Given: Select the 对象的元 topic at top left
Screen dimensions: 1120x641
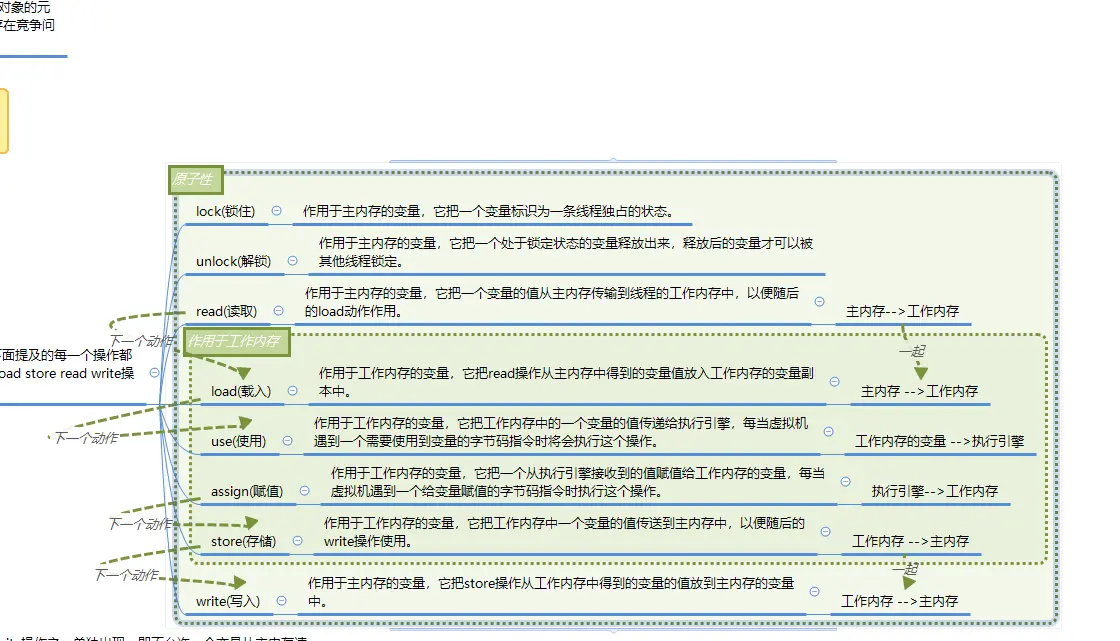Looking at the screenshot, I should point(27,16).
